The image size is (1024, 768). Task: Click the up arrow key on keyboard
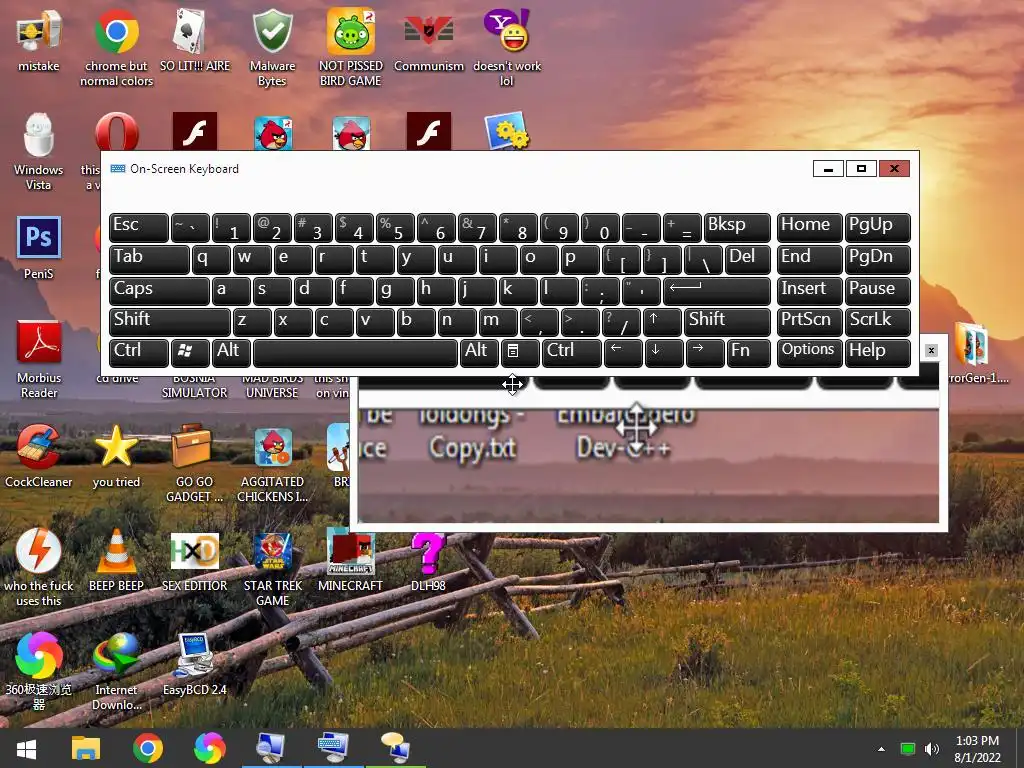click(x=662, y=322)
